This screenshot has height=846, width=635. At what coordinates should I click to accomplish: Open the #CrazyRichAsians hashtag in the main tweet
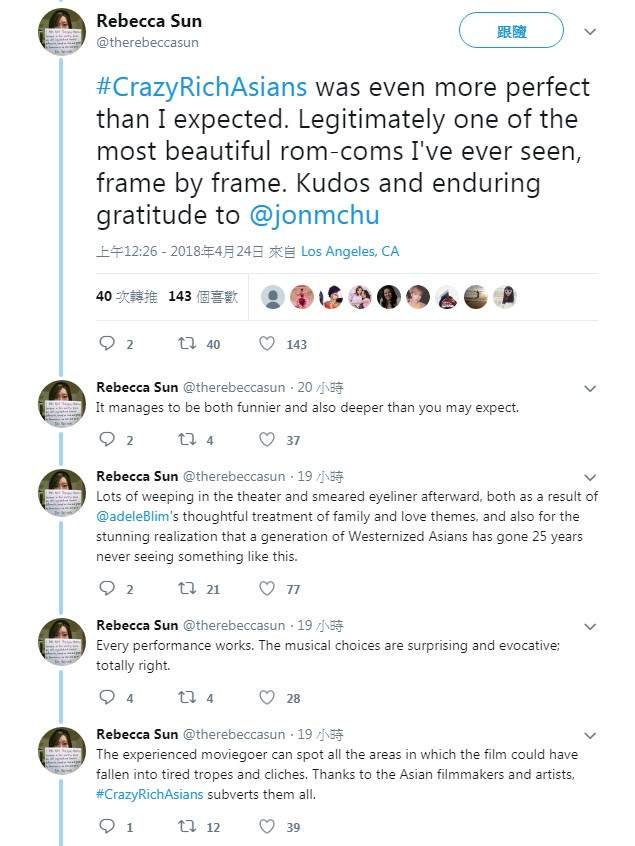(201, 85)
